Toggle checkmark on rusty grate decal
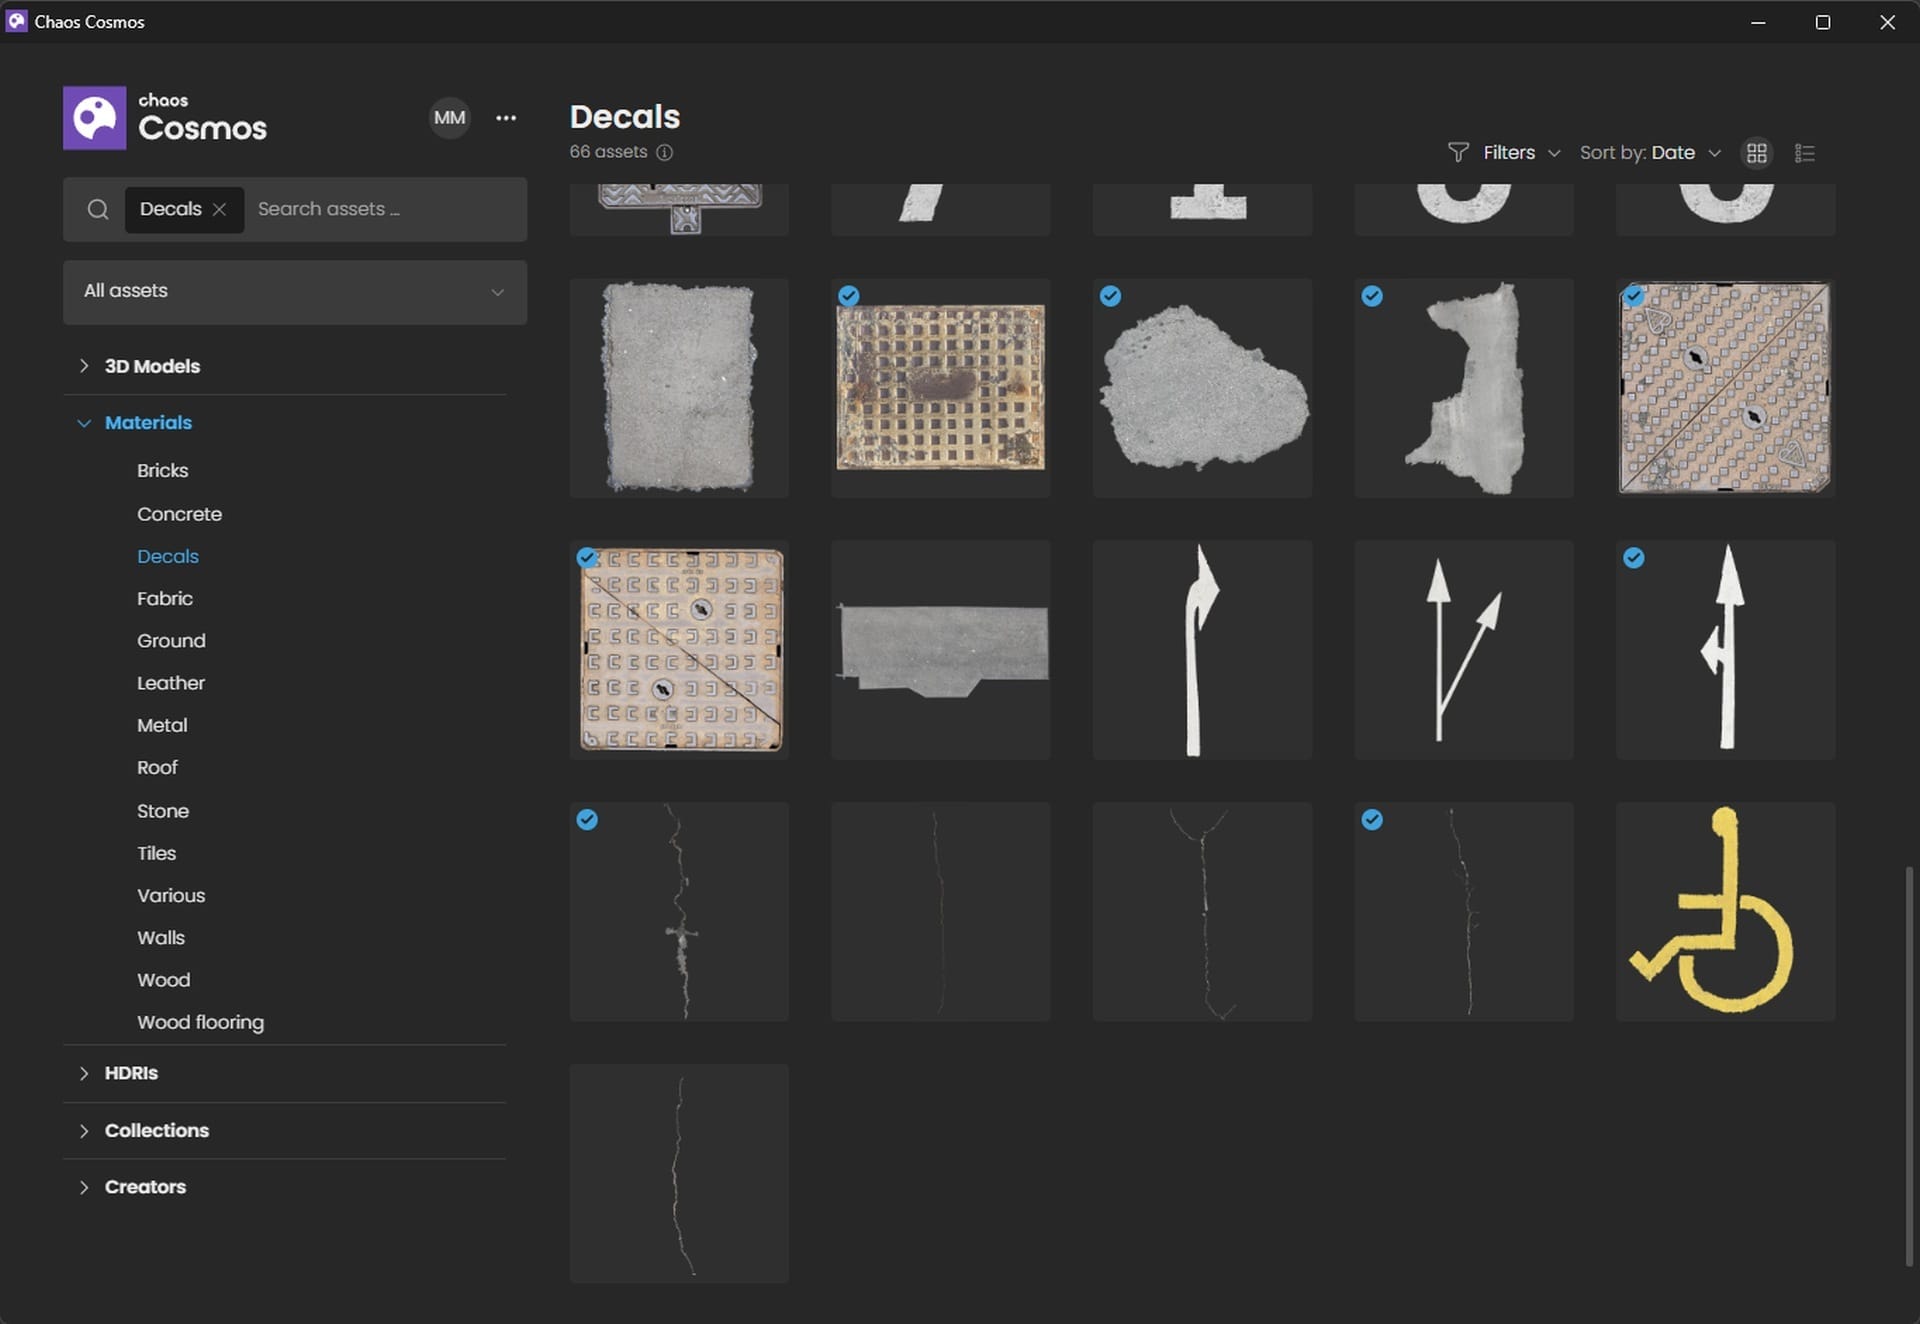The width and height of the screenshot is (1920, 1324). click(x=849, y=296)
